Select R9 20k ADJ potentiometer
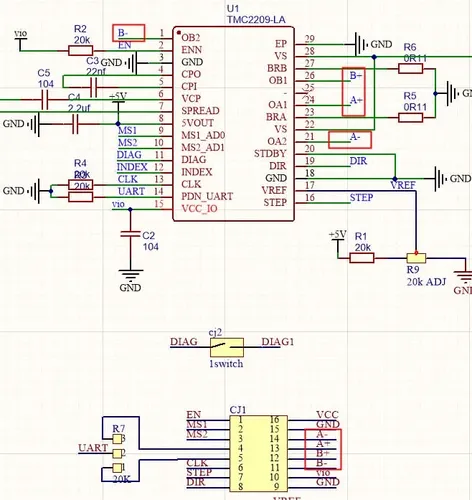 click(x=416, y=258)
